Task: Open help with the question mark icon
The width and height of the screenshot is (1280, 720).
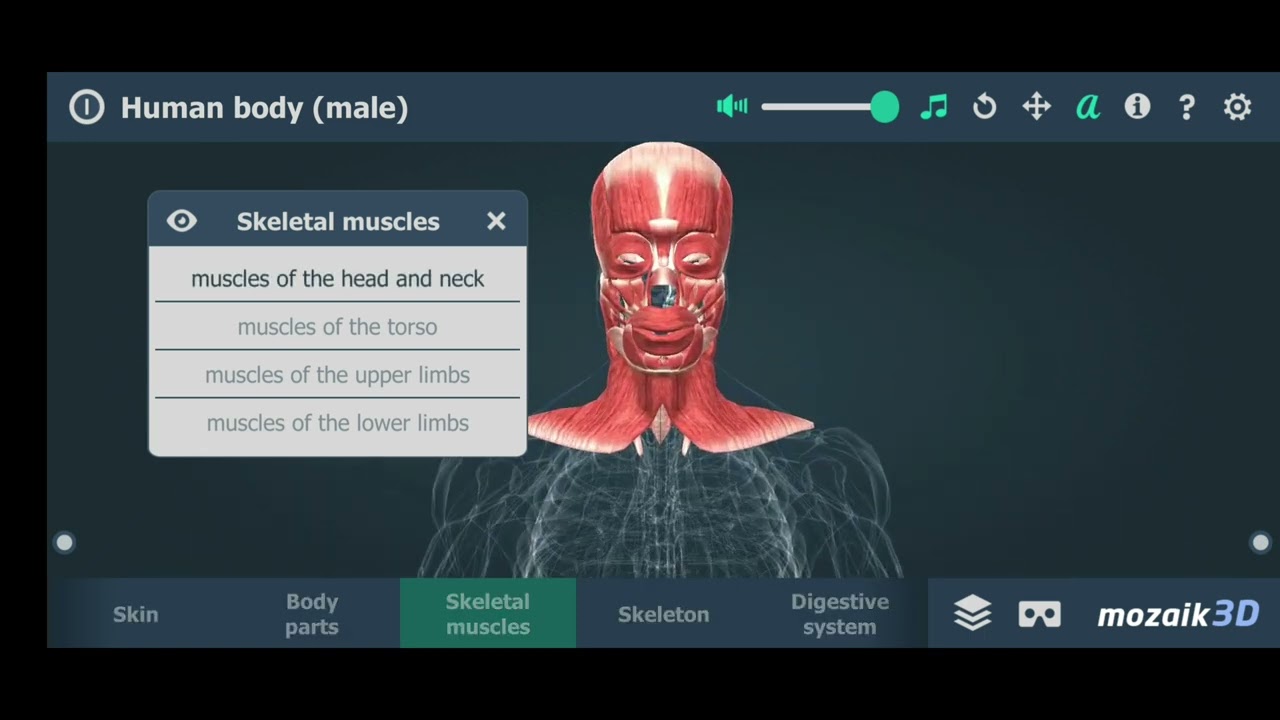Action: point(1187,107)
